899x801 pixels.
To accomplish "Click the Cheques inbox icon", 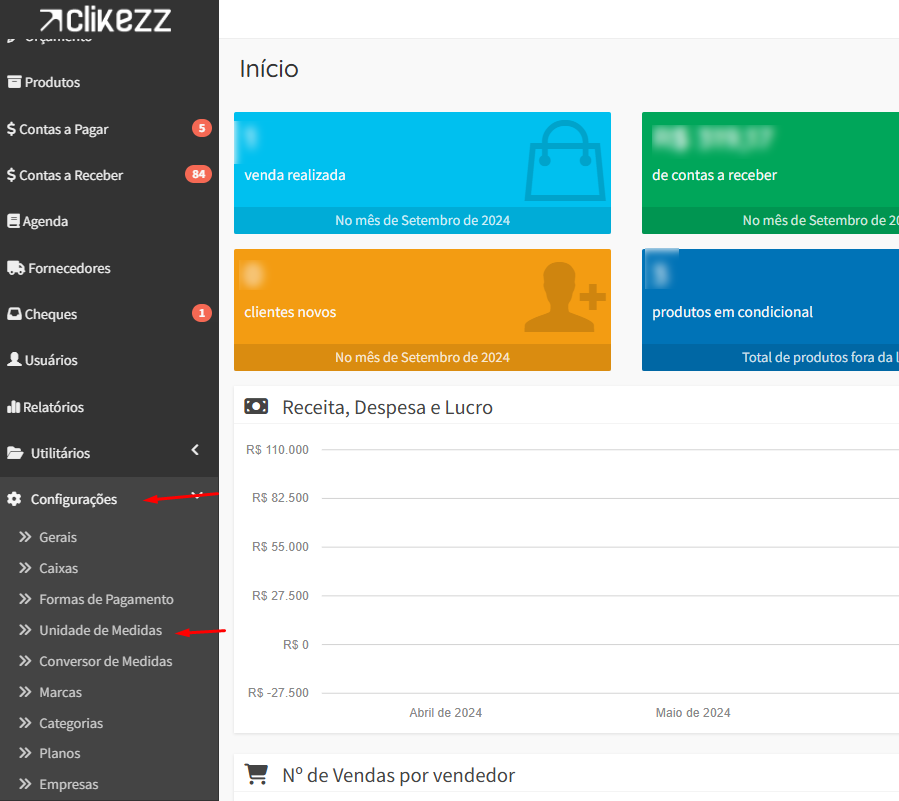I will pyautogui.click(x=14, y=314).
